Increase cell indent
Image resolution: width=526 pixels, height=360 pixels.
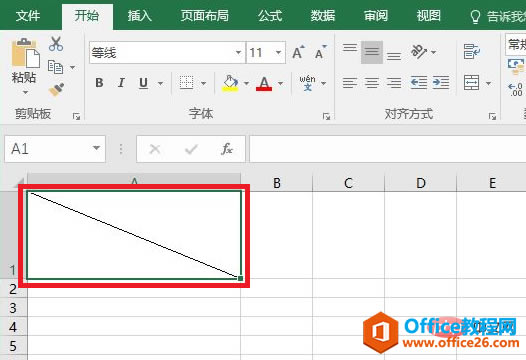tap(441, 83)
